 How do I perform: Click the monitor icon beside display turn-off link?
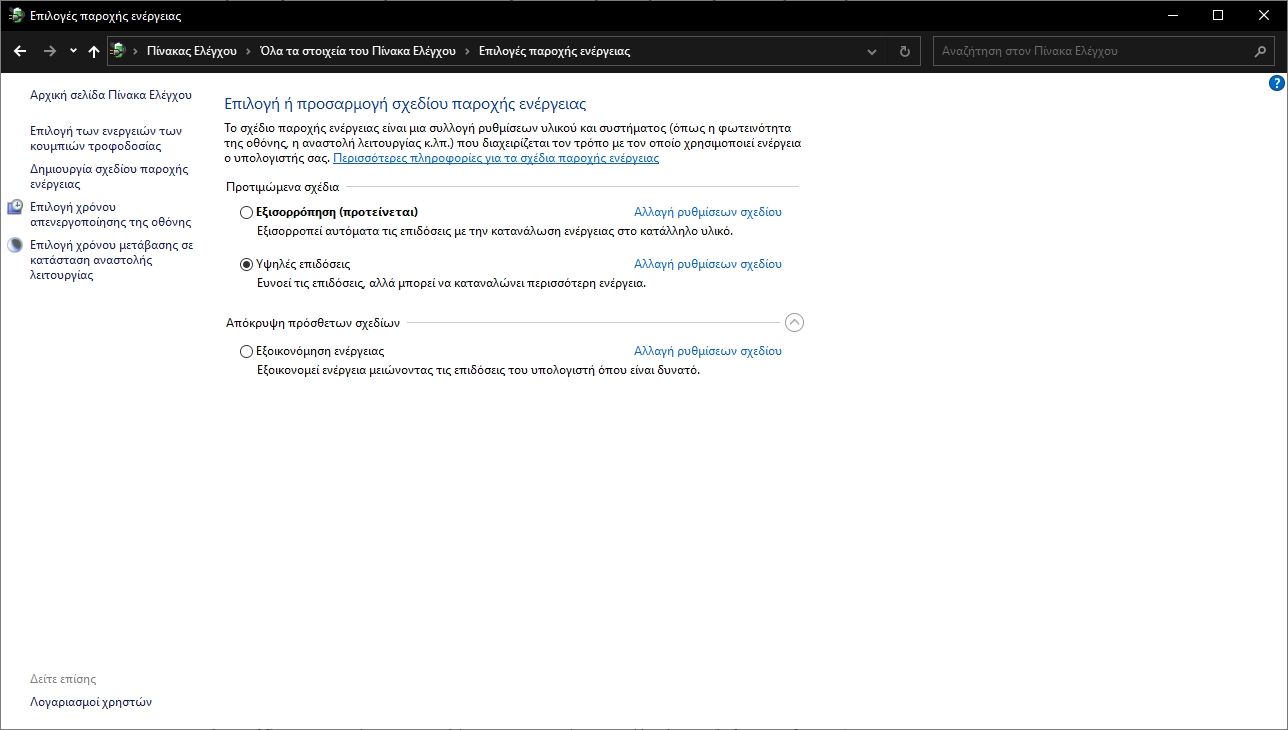(x=15, y=207)
